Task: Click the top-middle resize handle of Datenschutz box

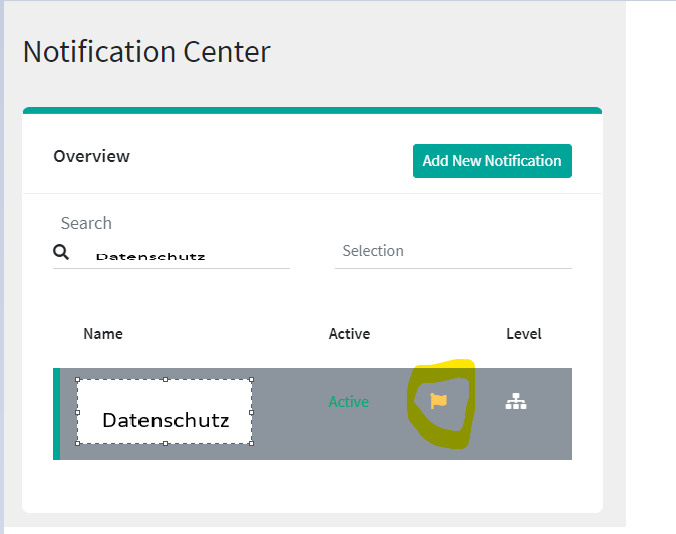Action: (164, 380)
